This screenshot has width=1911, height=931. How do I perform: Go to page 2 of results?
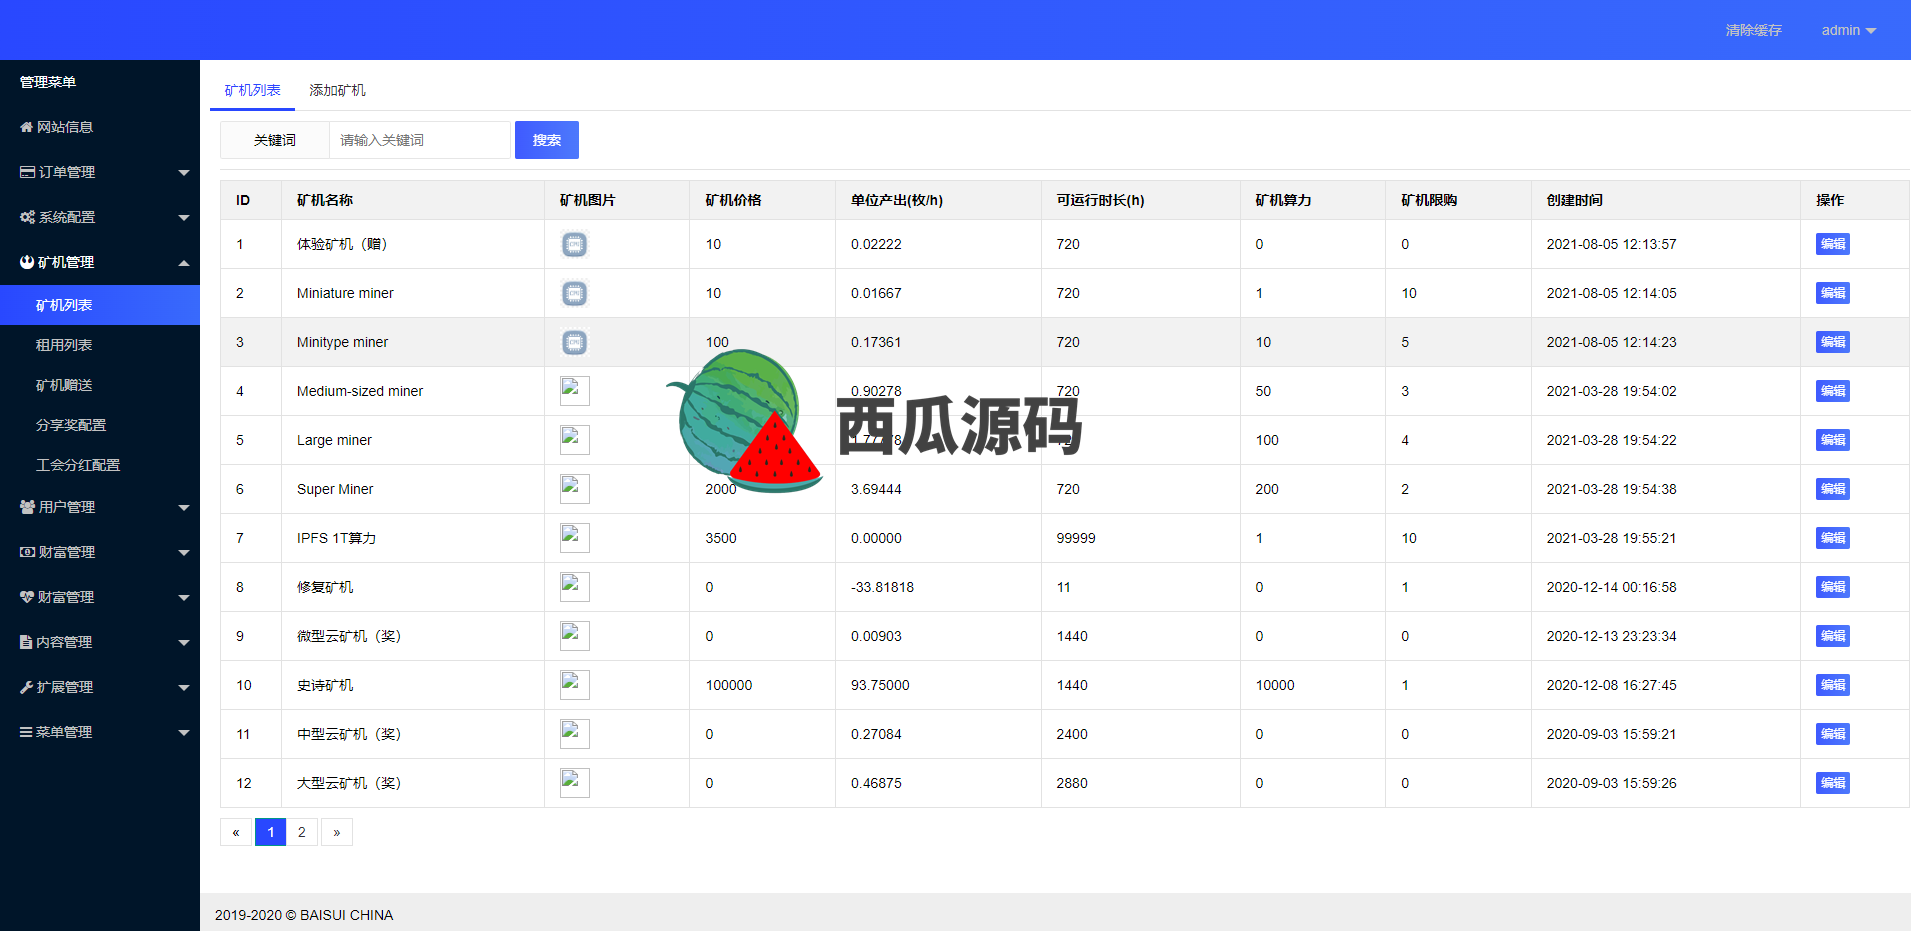tap(302, 832)
